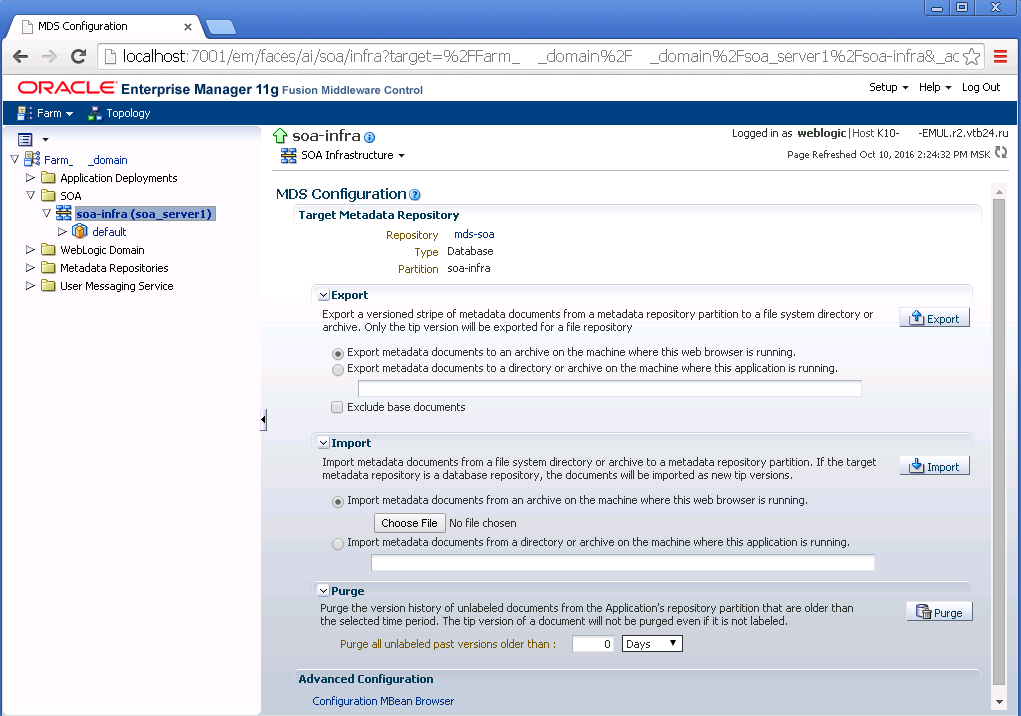
Task: Expand the Metadata Repositories tree node
Action: [31, 267]
